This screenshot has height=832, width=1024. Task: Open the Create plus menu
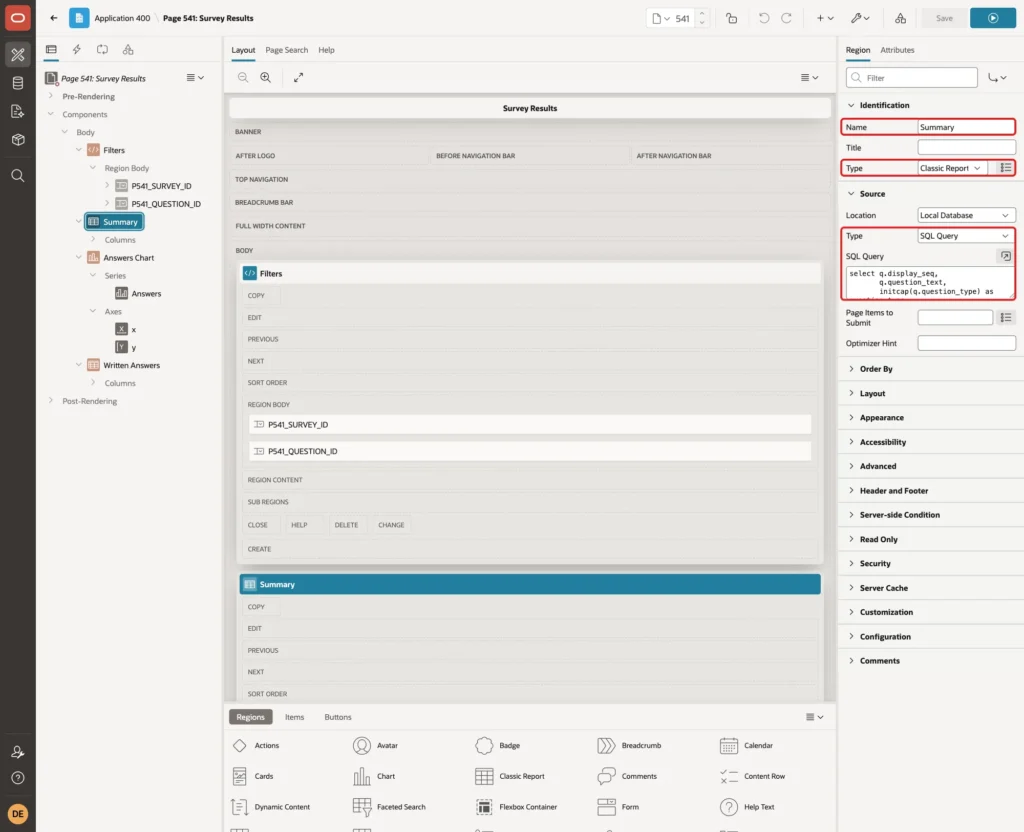tap(825, 18)
